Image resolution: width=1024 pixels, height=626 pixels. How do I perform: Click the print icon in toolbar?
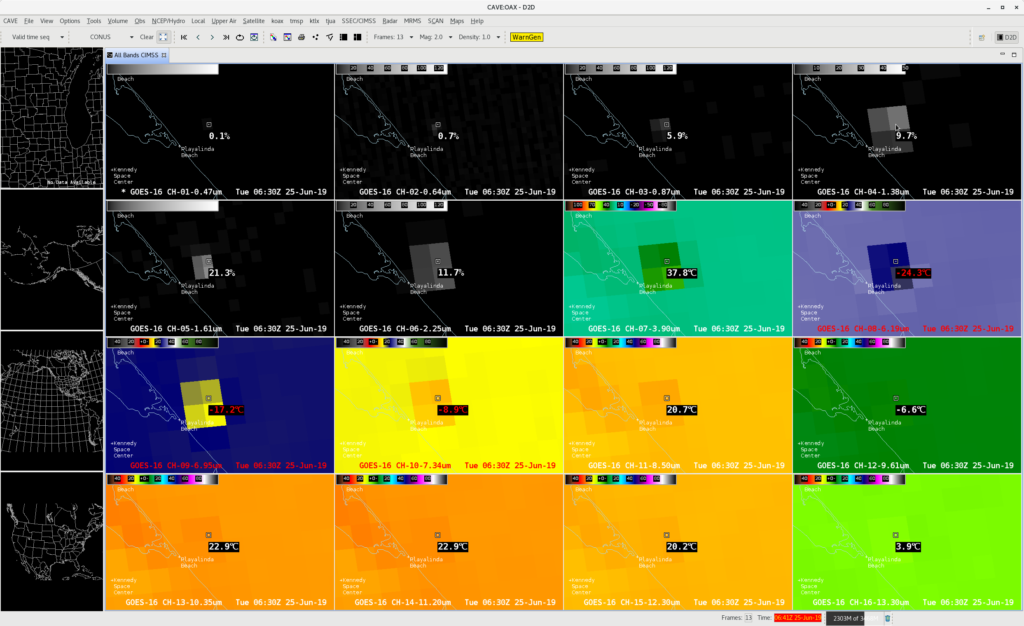(x=301, y=37)
